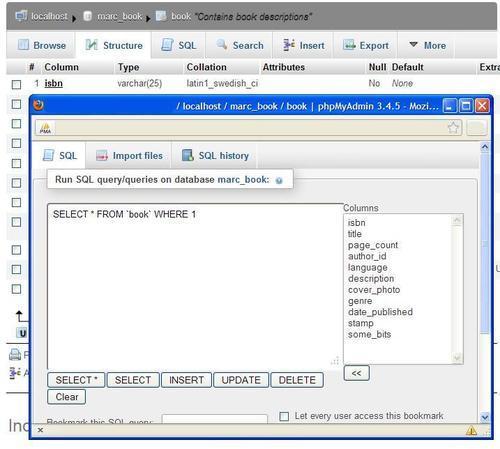This screenshot has width=500, height=449.
Task: Click the bookmark name input field
Action: (215, 419)
